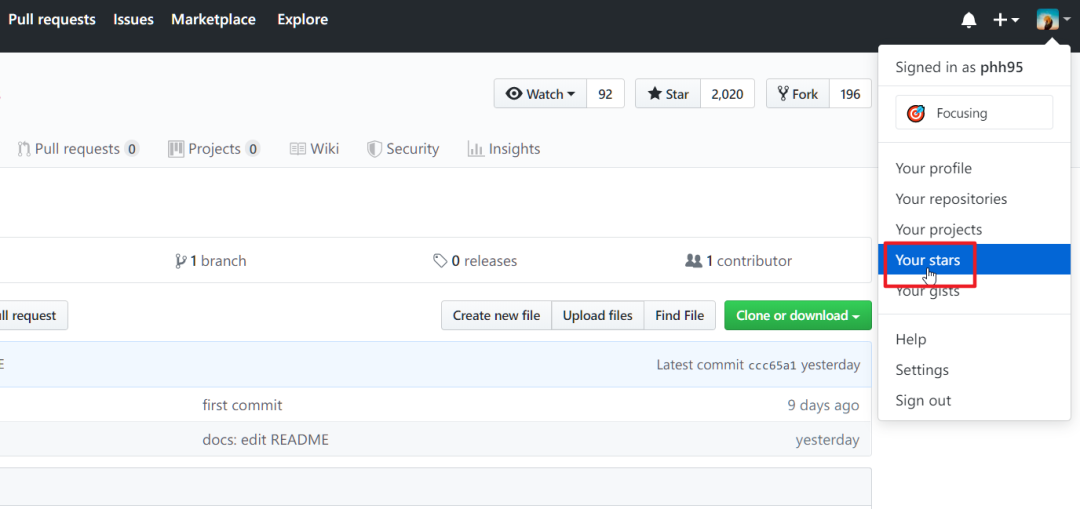Fork the repository
1080x509 pixels.
coord(798,94)
